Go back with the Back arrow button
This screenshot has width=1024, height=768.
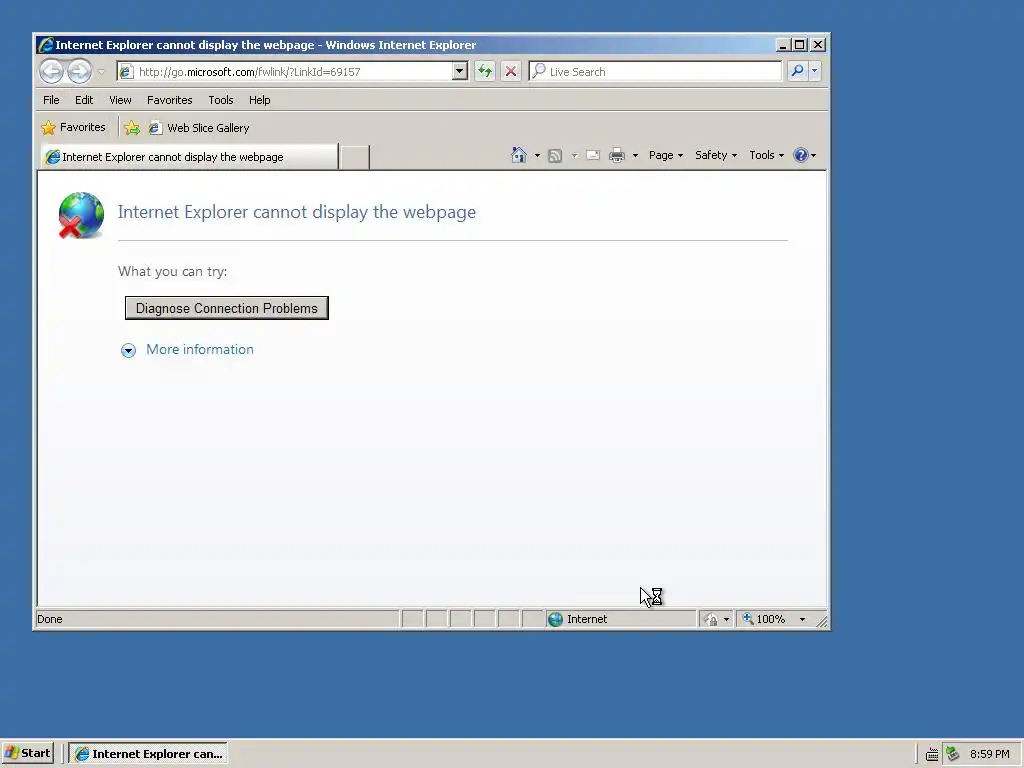pyautogui.click(x=52, y=71)
